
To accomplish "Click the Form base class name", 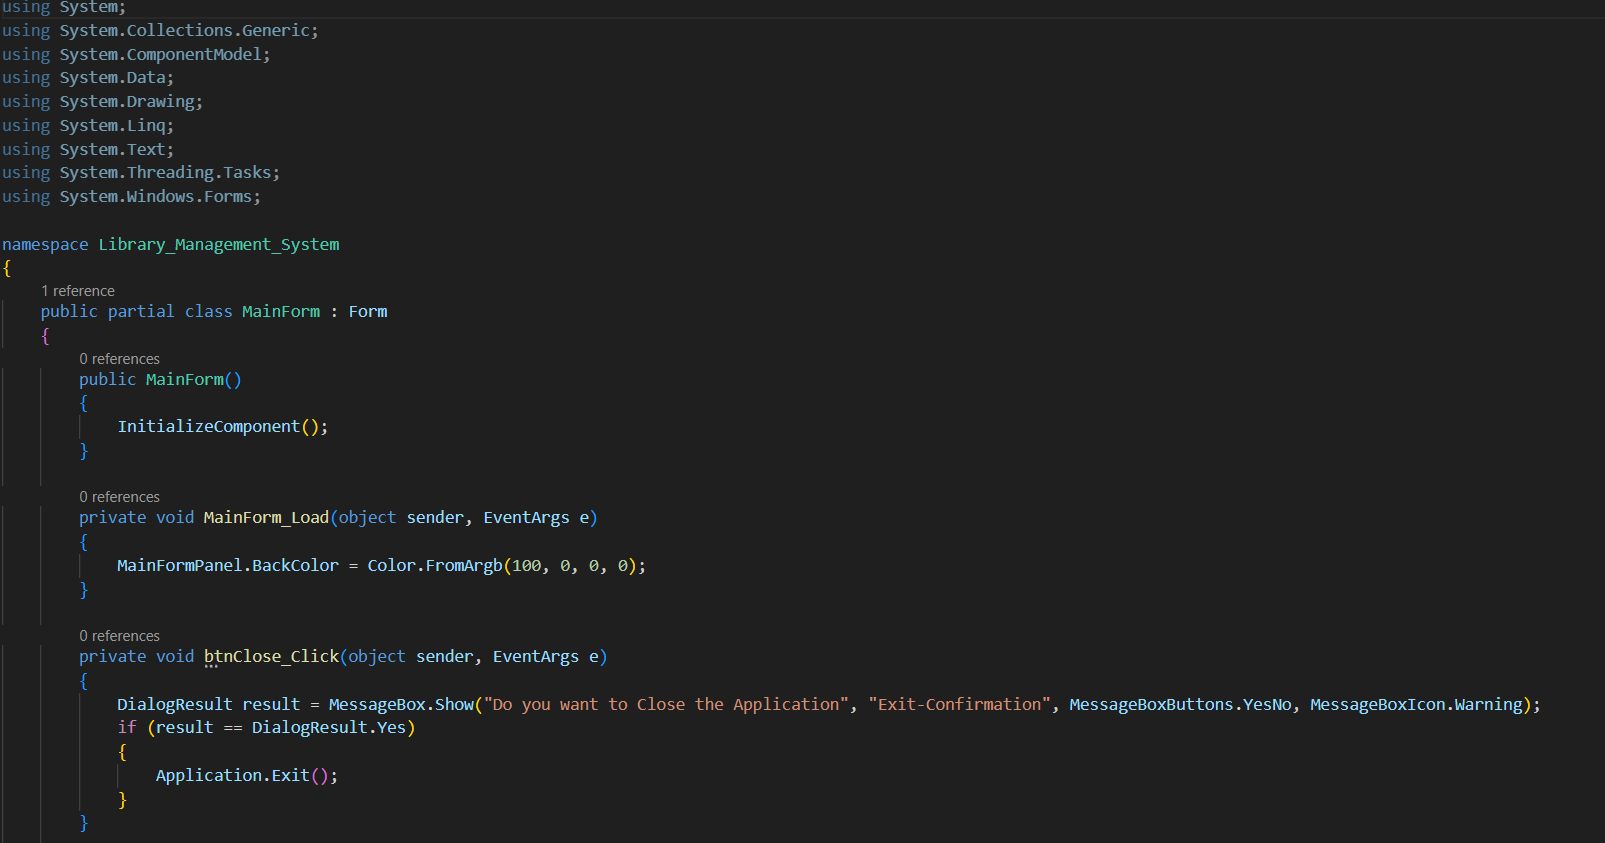I will pos(367,312).
